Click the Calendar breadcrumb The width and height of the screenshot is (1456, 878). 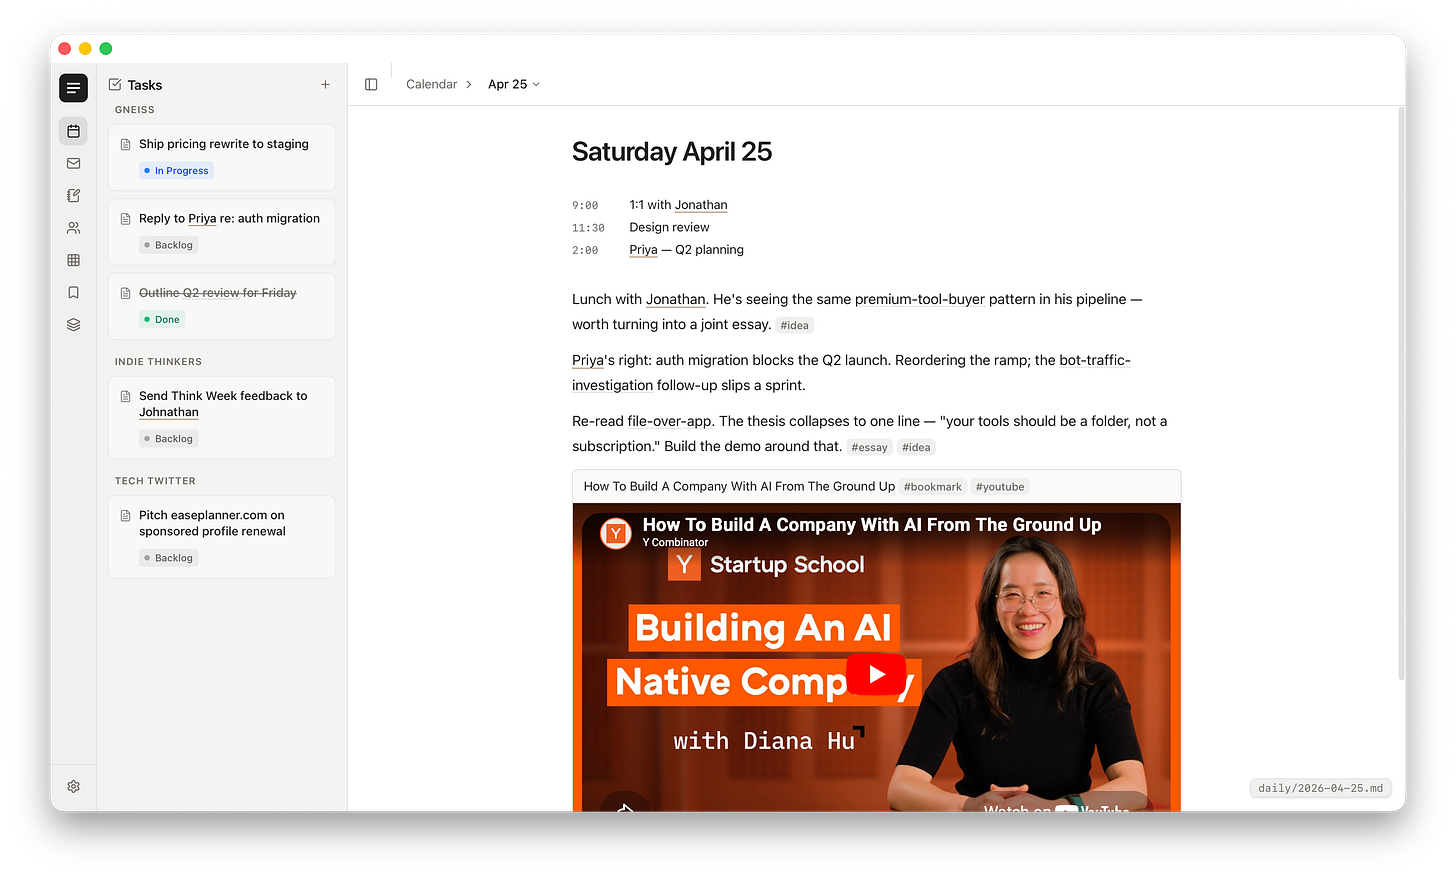[x=431, y=85]
